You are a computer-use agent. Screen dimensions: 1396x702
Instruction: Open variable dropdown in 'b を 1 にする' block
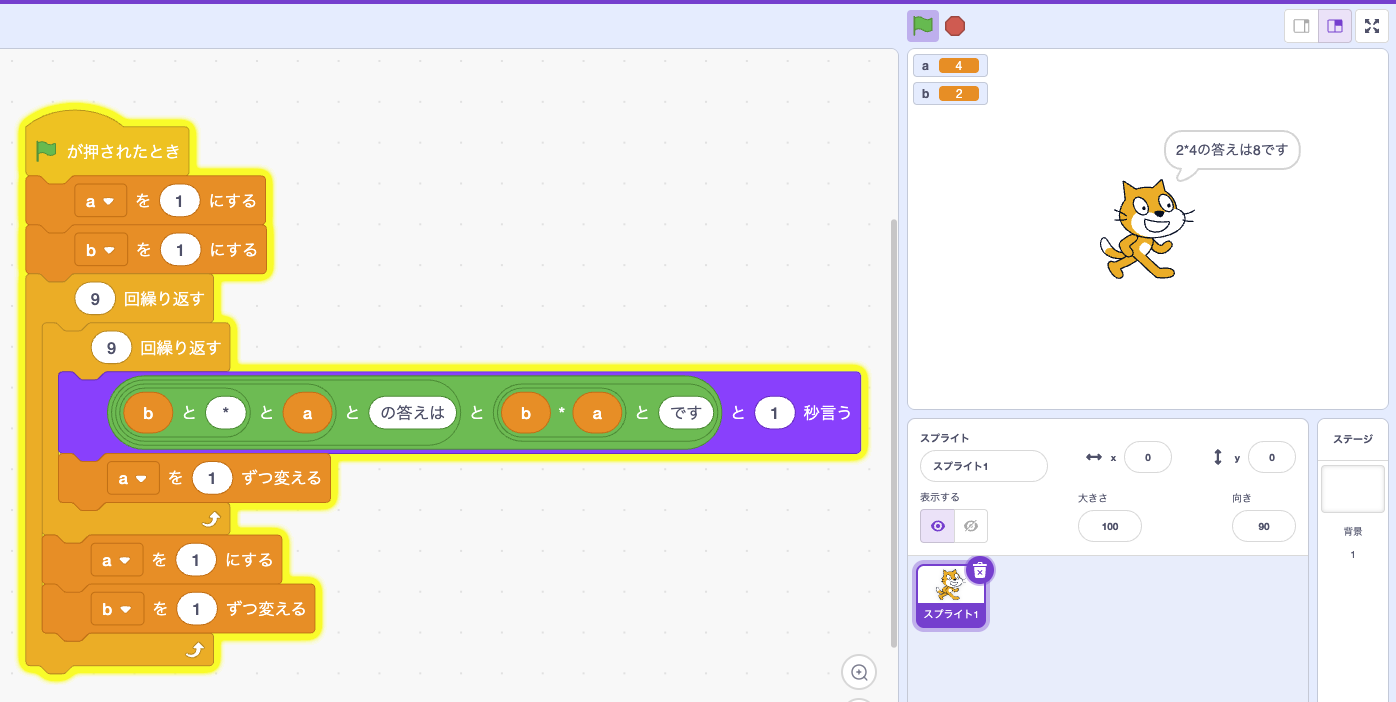click(100, 250)
